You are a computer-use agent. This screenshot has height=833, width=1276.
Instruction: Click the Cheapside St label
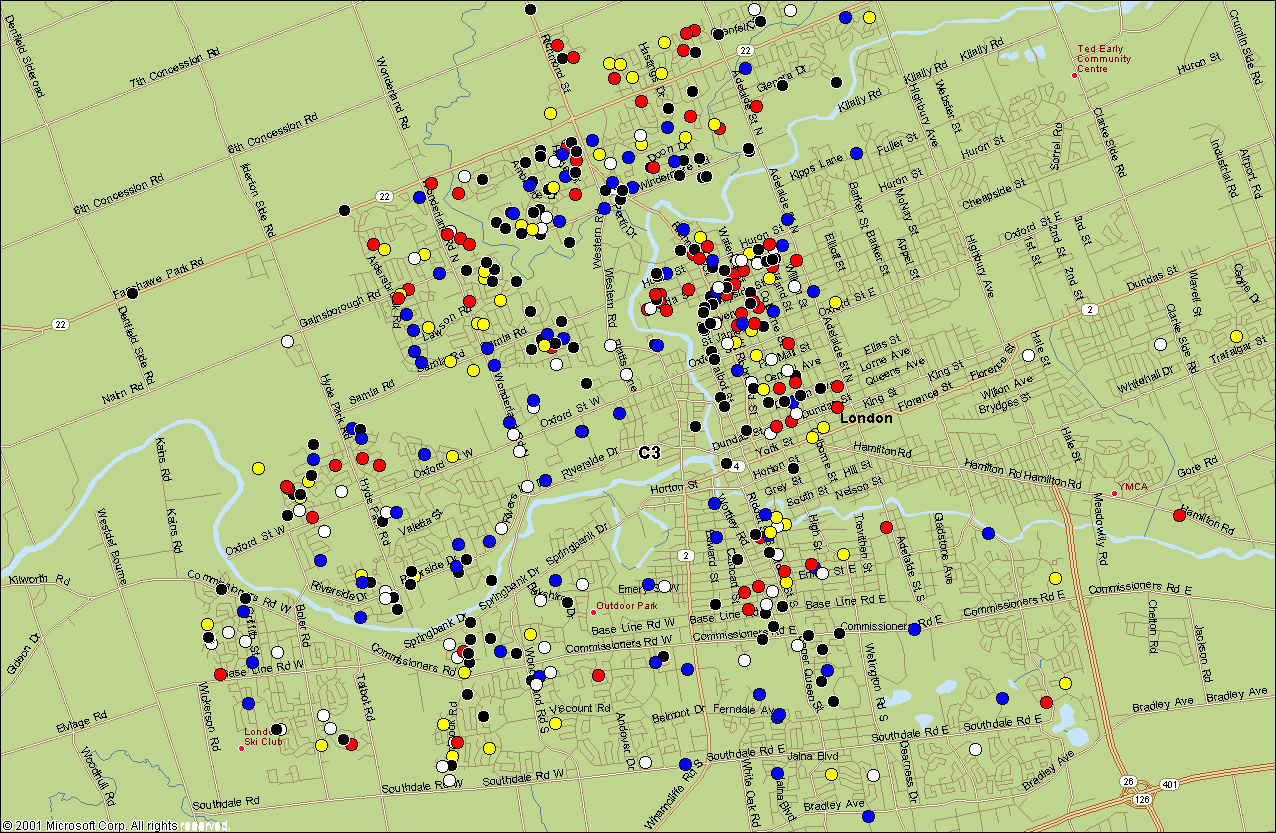pos(994,192)
